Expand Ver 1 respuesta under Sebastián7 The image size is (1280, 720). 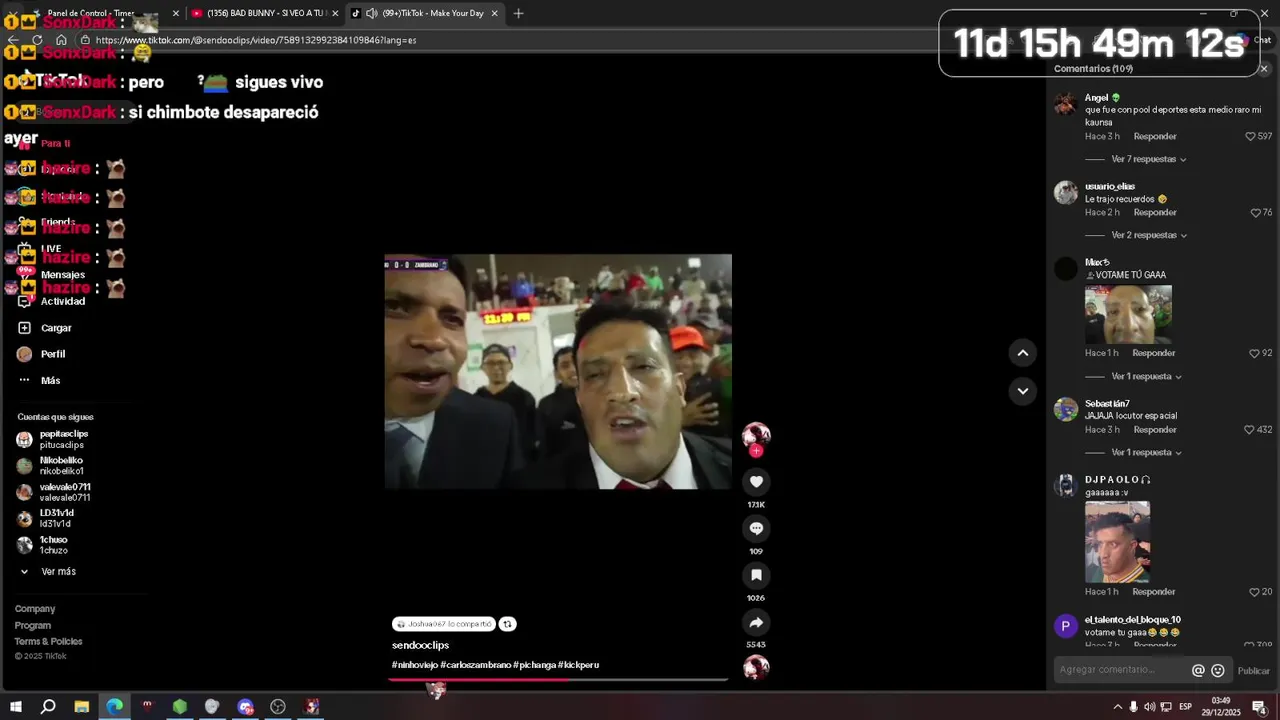[x=1147, y=453]
